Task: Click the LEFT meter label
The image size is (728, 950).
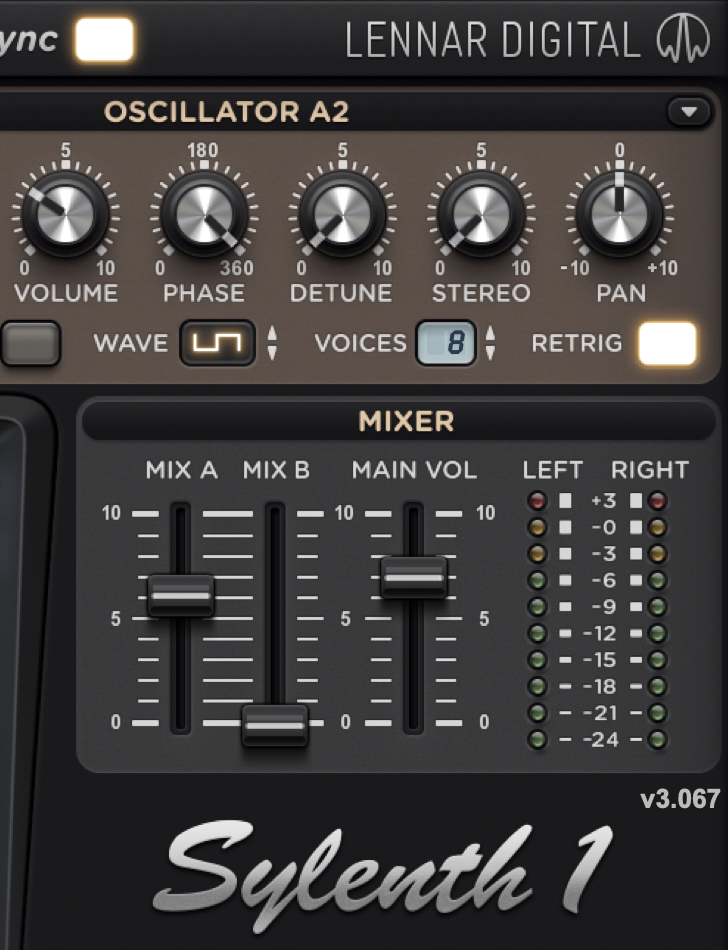Action: [x=553, y=470]
